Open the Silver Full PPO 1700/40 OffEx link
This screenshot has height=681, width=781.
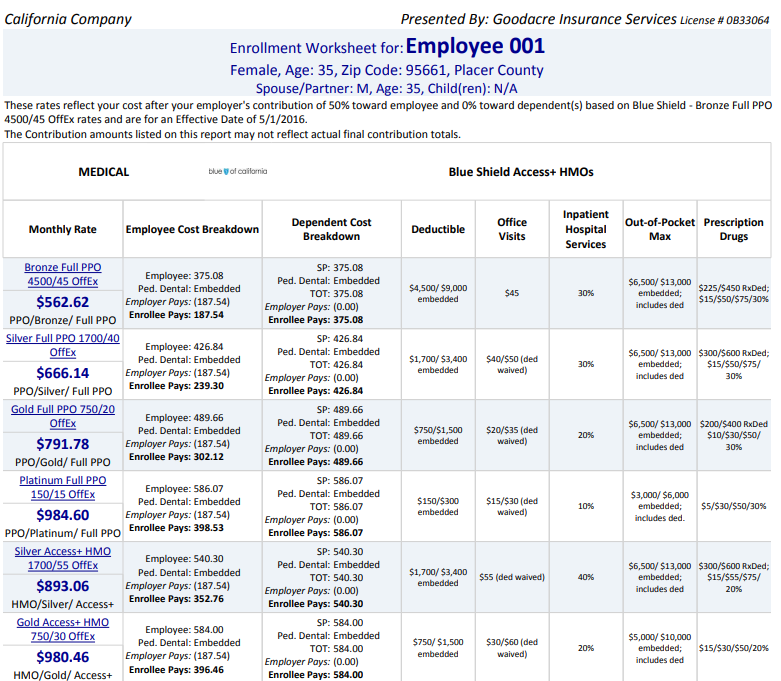pos(63,345)
